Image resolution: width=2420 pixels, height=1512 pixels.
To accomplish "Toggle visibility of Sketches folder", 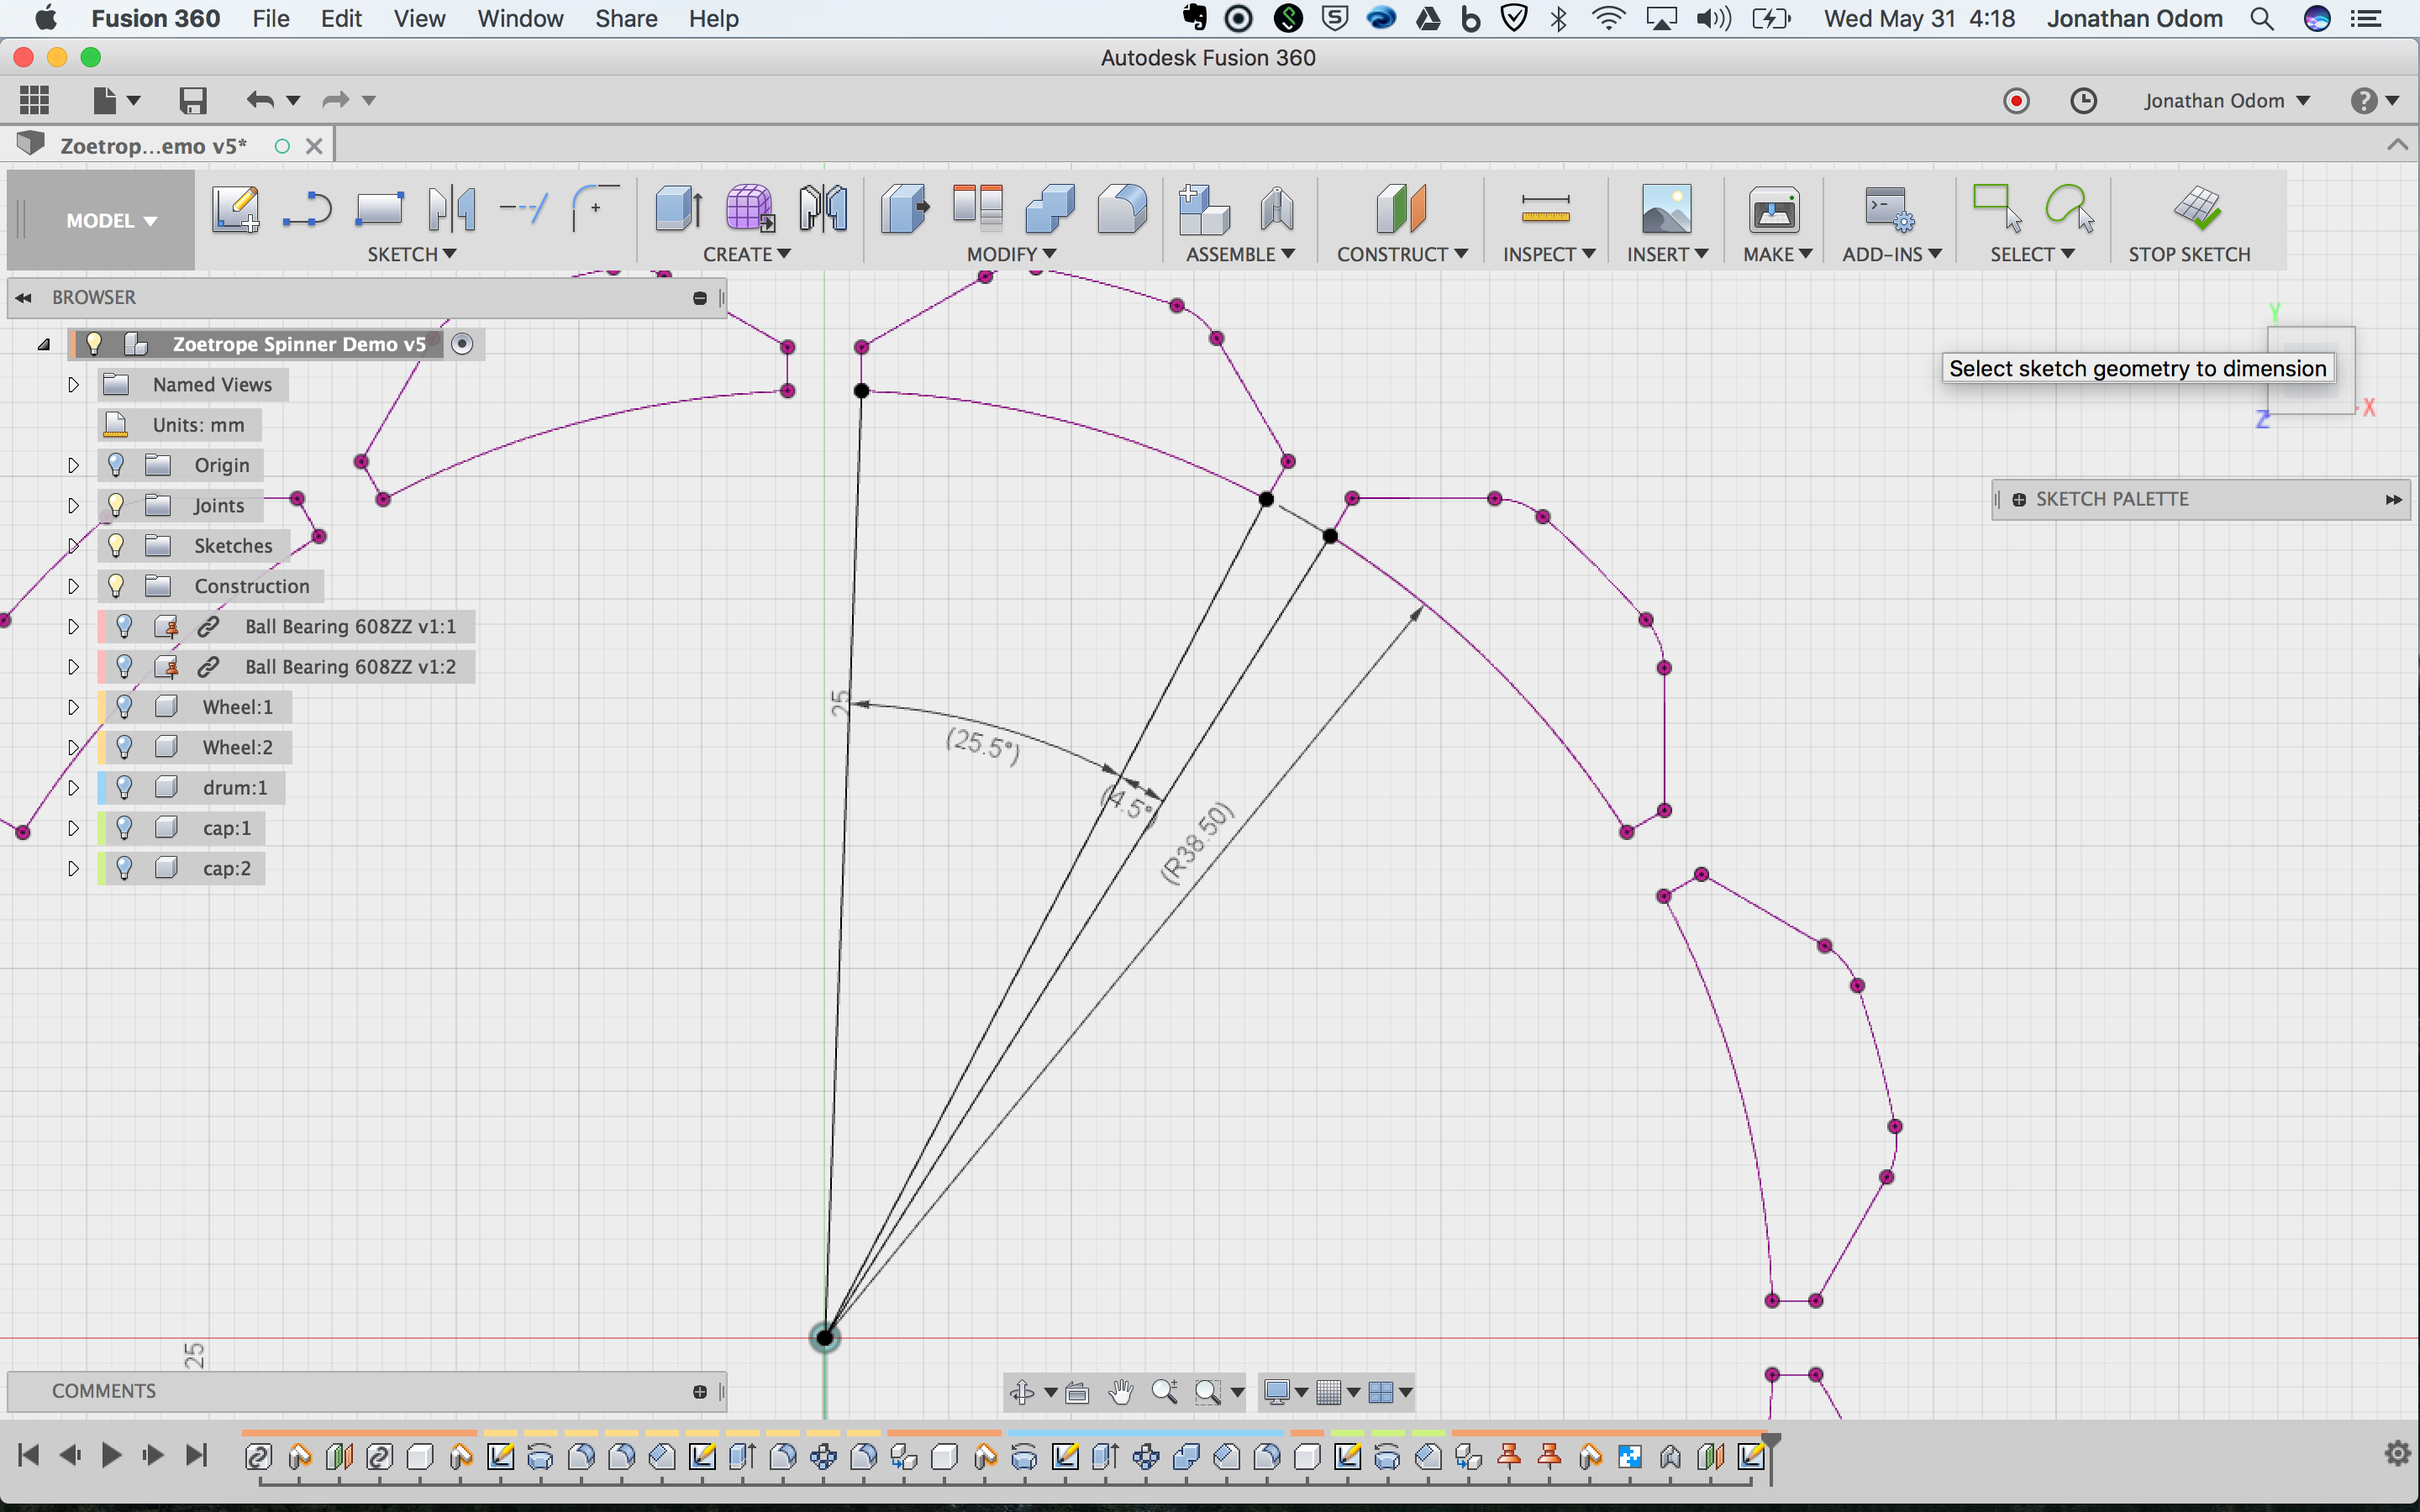I will coord(116,546).
